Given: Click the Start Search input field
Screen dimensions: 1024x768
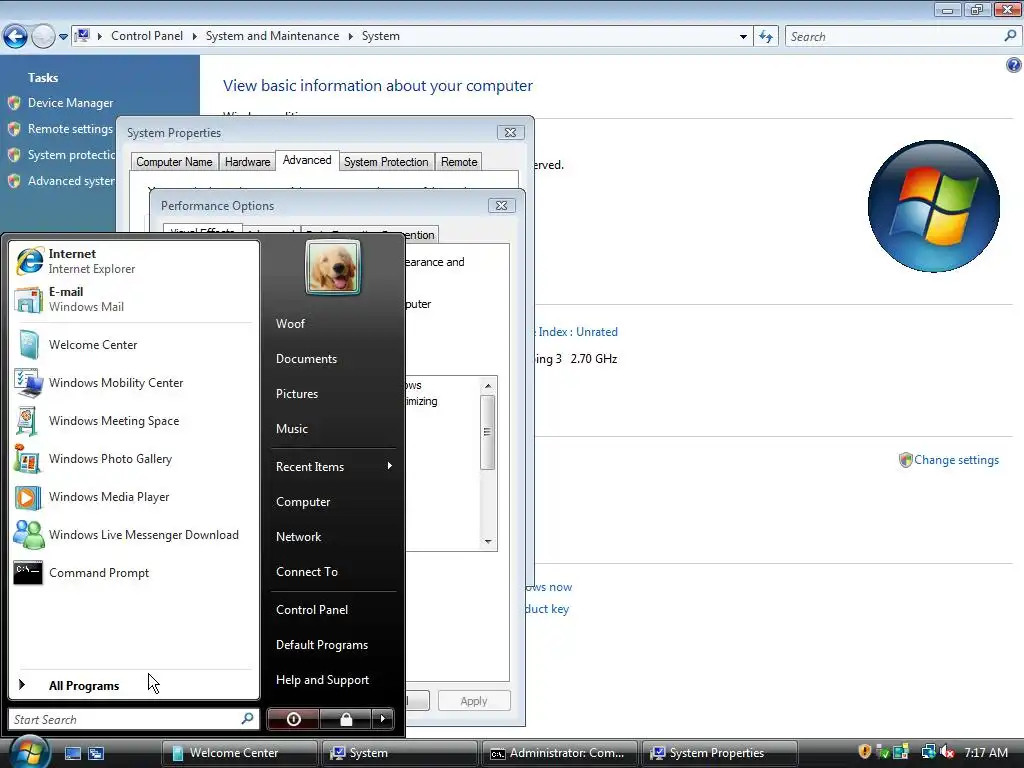Looking at the screenshot, I should pyautogui.click(x=134, y=719).
